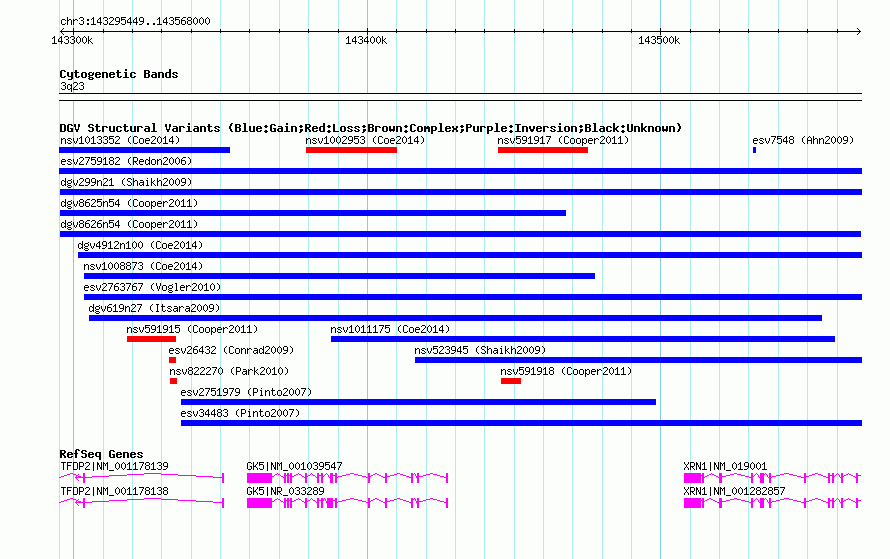Click the Cytogenetic Bands track heading

119,74
